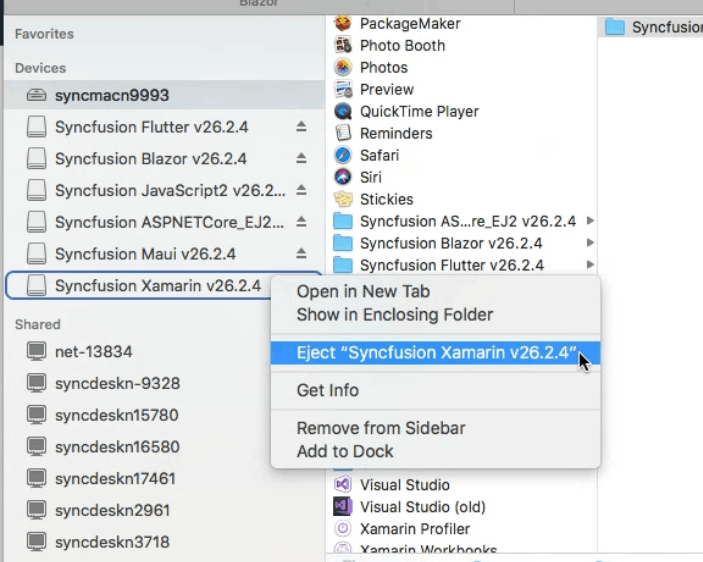The height and width of the screenshot is (562, 703).
Task: Expand the Syncfusion AS...re_EJ2 folder arrow
Action: pyautogui.click(x=590, y=220)
